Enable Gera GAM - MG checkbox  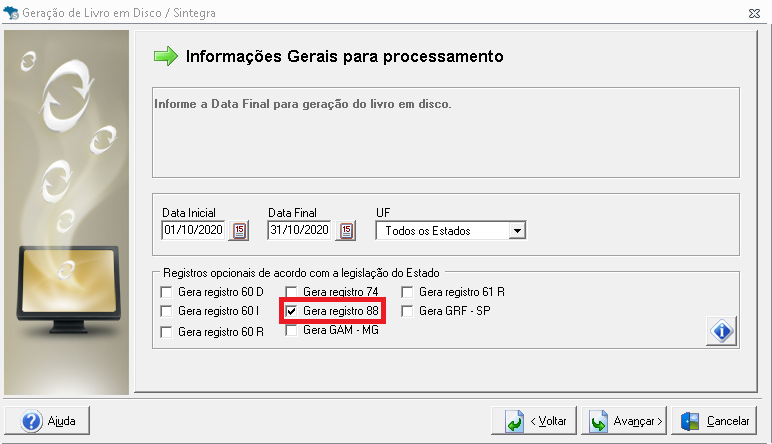pos(291,330)
